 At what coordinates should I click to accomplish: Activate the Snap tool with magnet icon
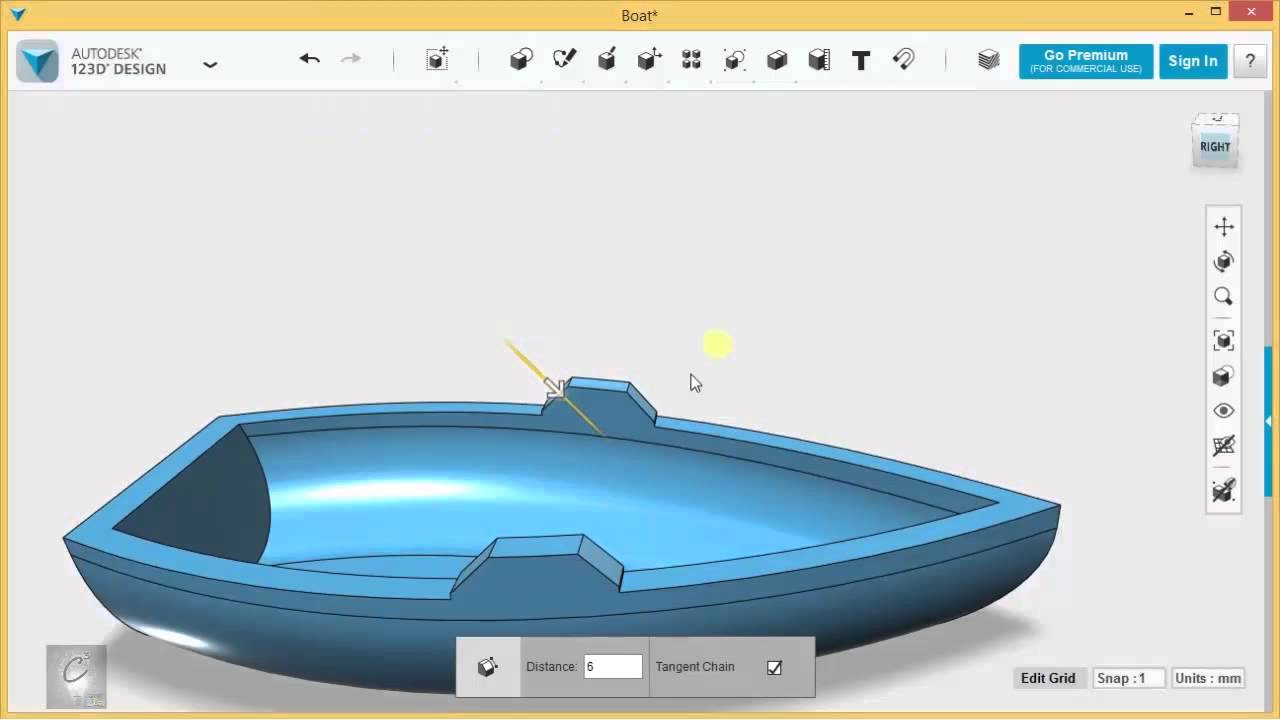point(903,60)
